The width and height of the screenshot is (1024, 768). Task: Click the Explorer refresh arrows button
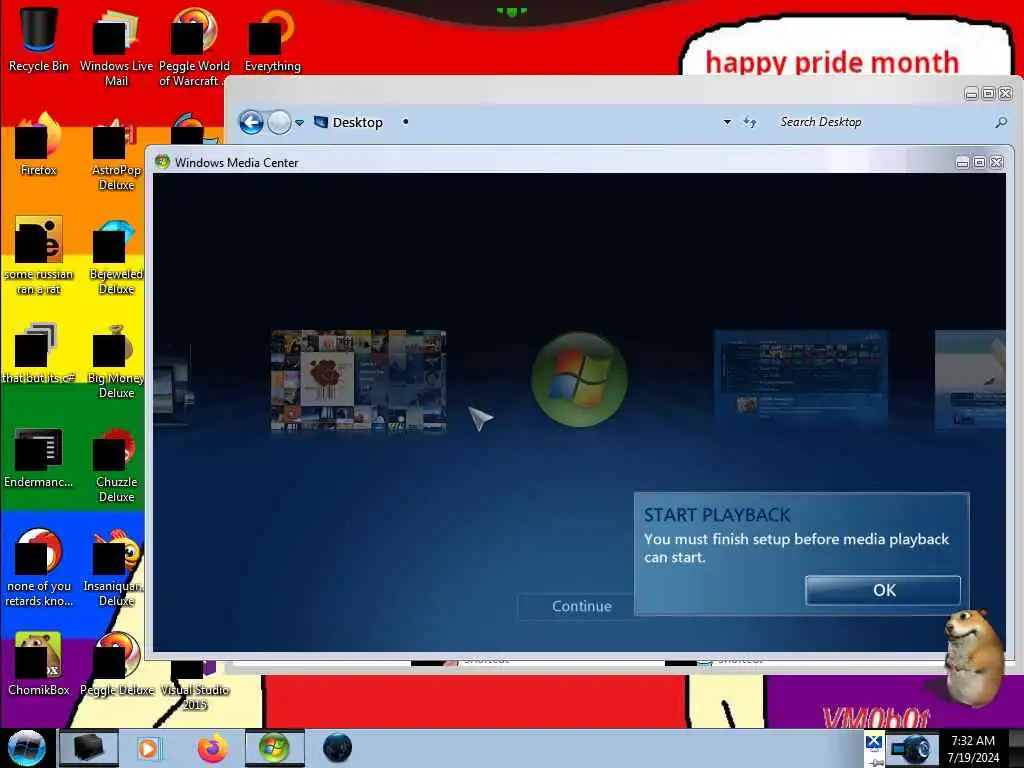tap(750, 122)
